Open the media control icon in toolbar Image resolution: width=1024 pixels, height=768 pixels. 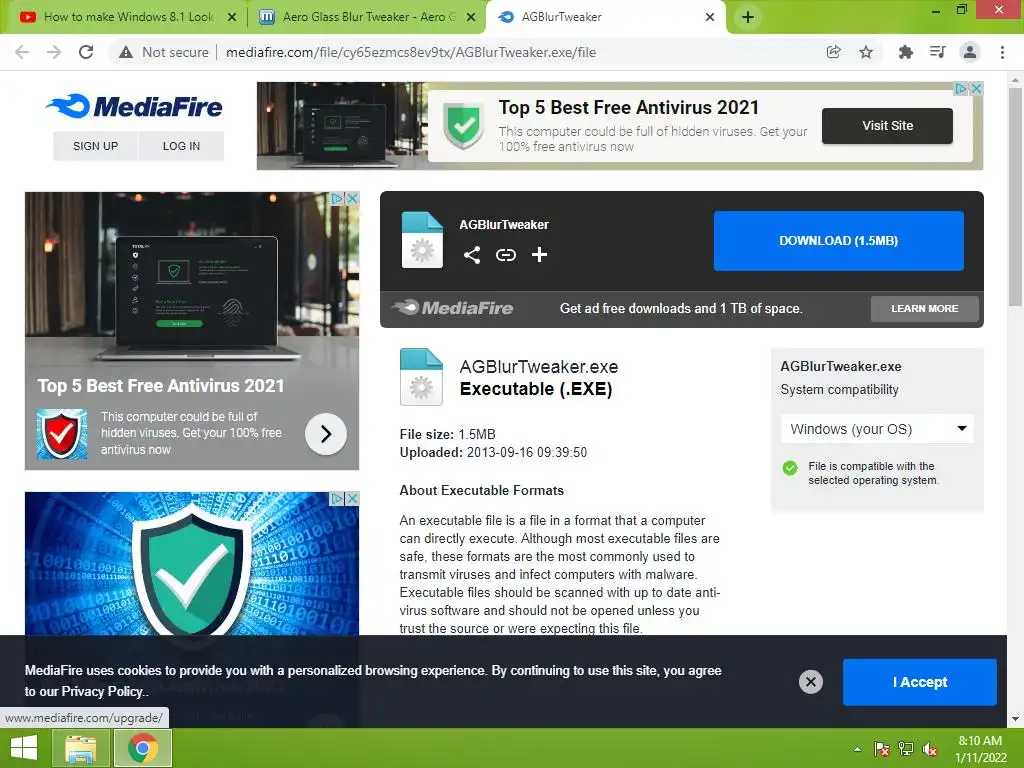click(937, 52)
